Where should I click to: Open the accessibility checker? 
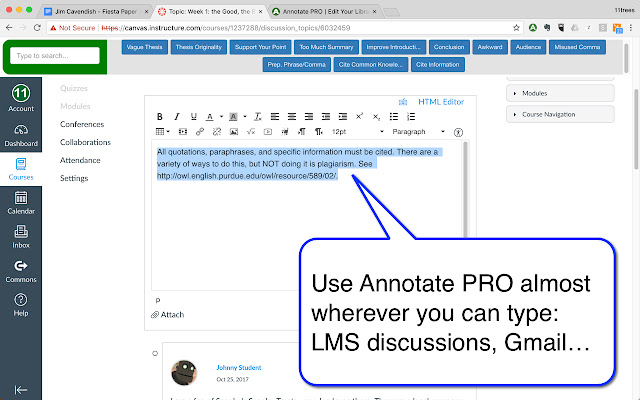tap(458, 132)
